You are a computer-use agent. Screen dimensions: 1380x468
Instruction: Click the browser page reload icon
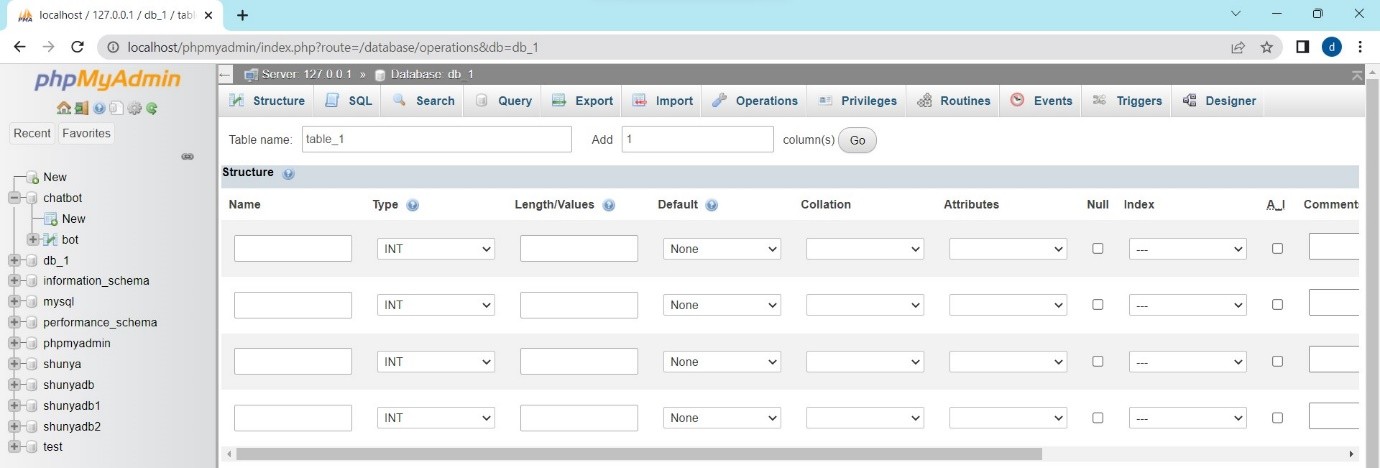pos(77,47)
